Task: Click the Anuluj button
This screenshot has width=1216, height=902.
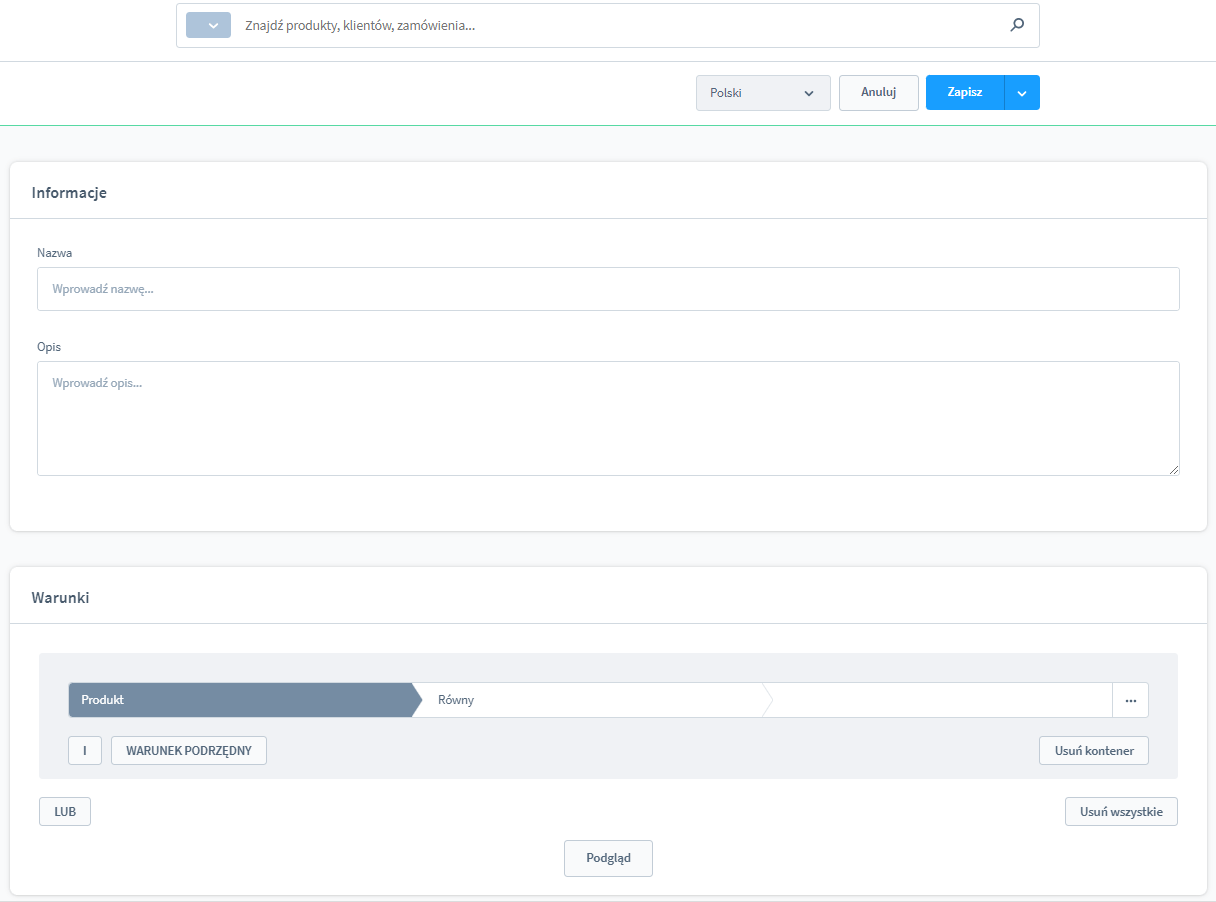Action: (x=878, y=93)
